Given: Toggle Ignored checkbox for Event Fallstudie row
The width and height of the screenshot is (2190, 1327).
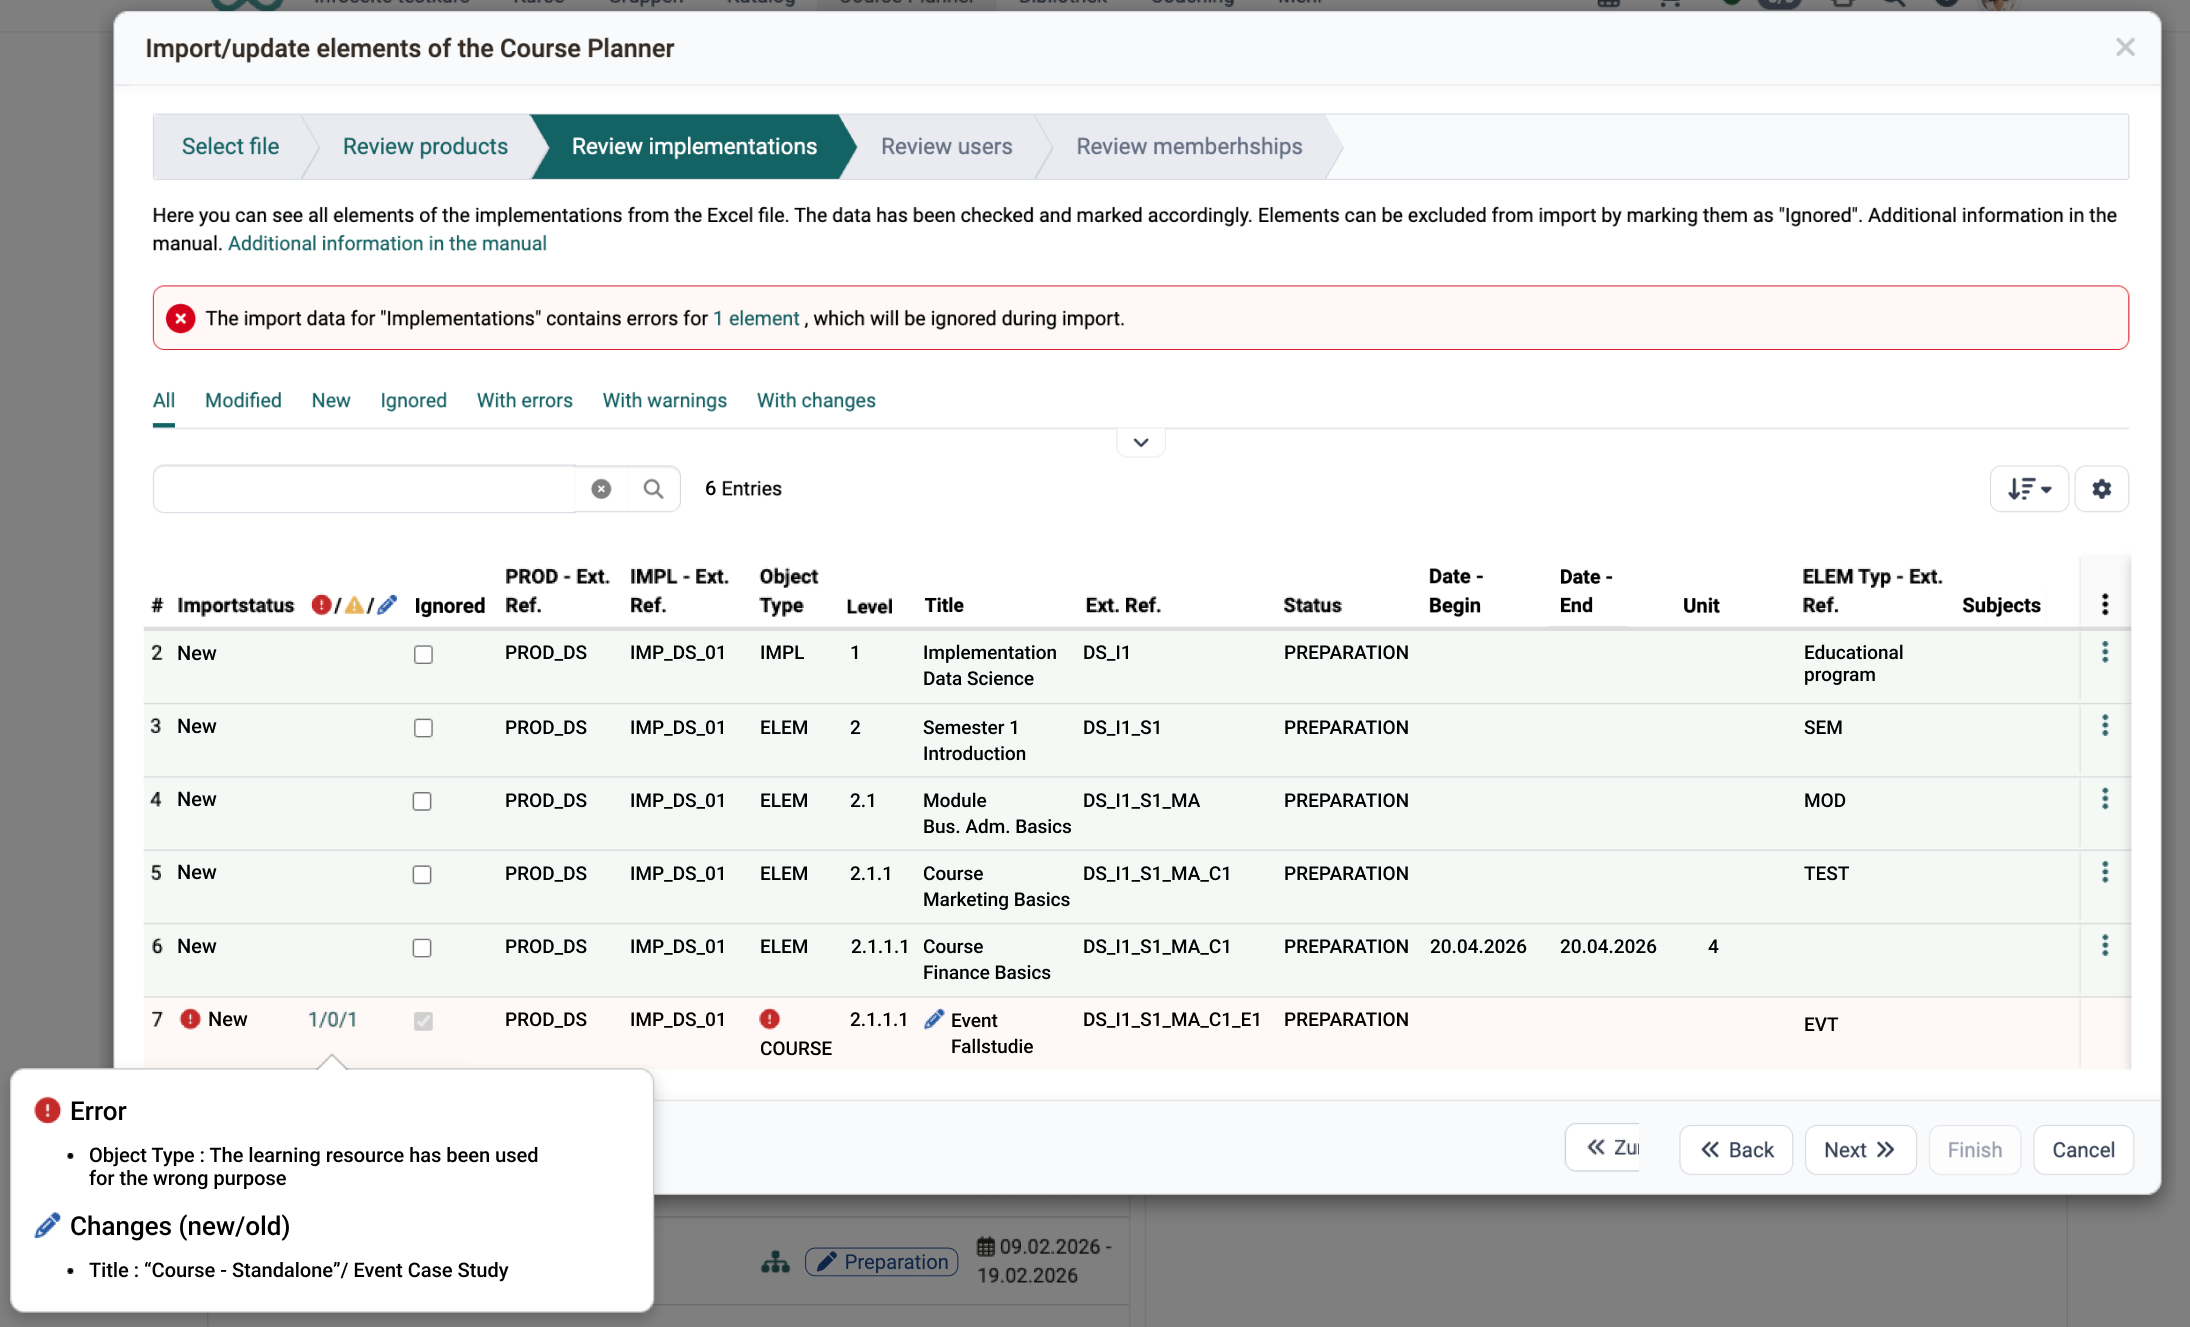Looking at the screenshot, I should 423,1021.
